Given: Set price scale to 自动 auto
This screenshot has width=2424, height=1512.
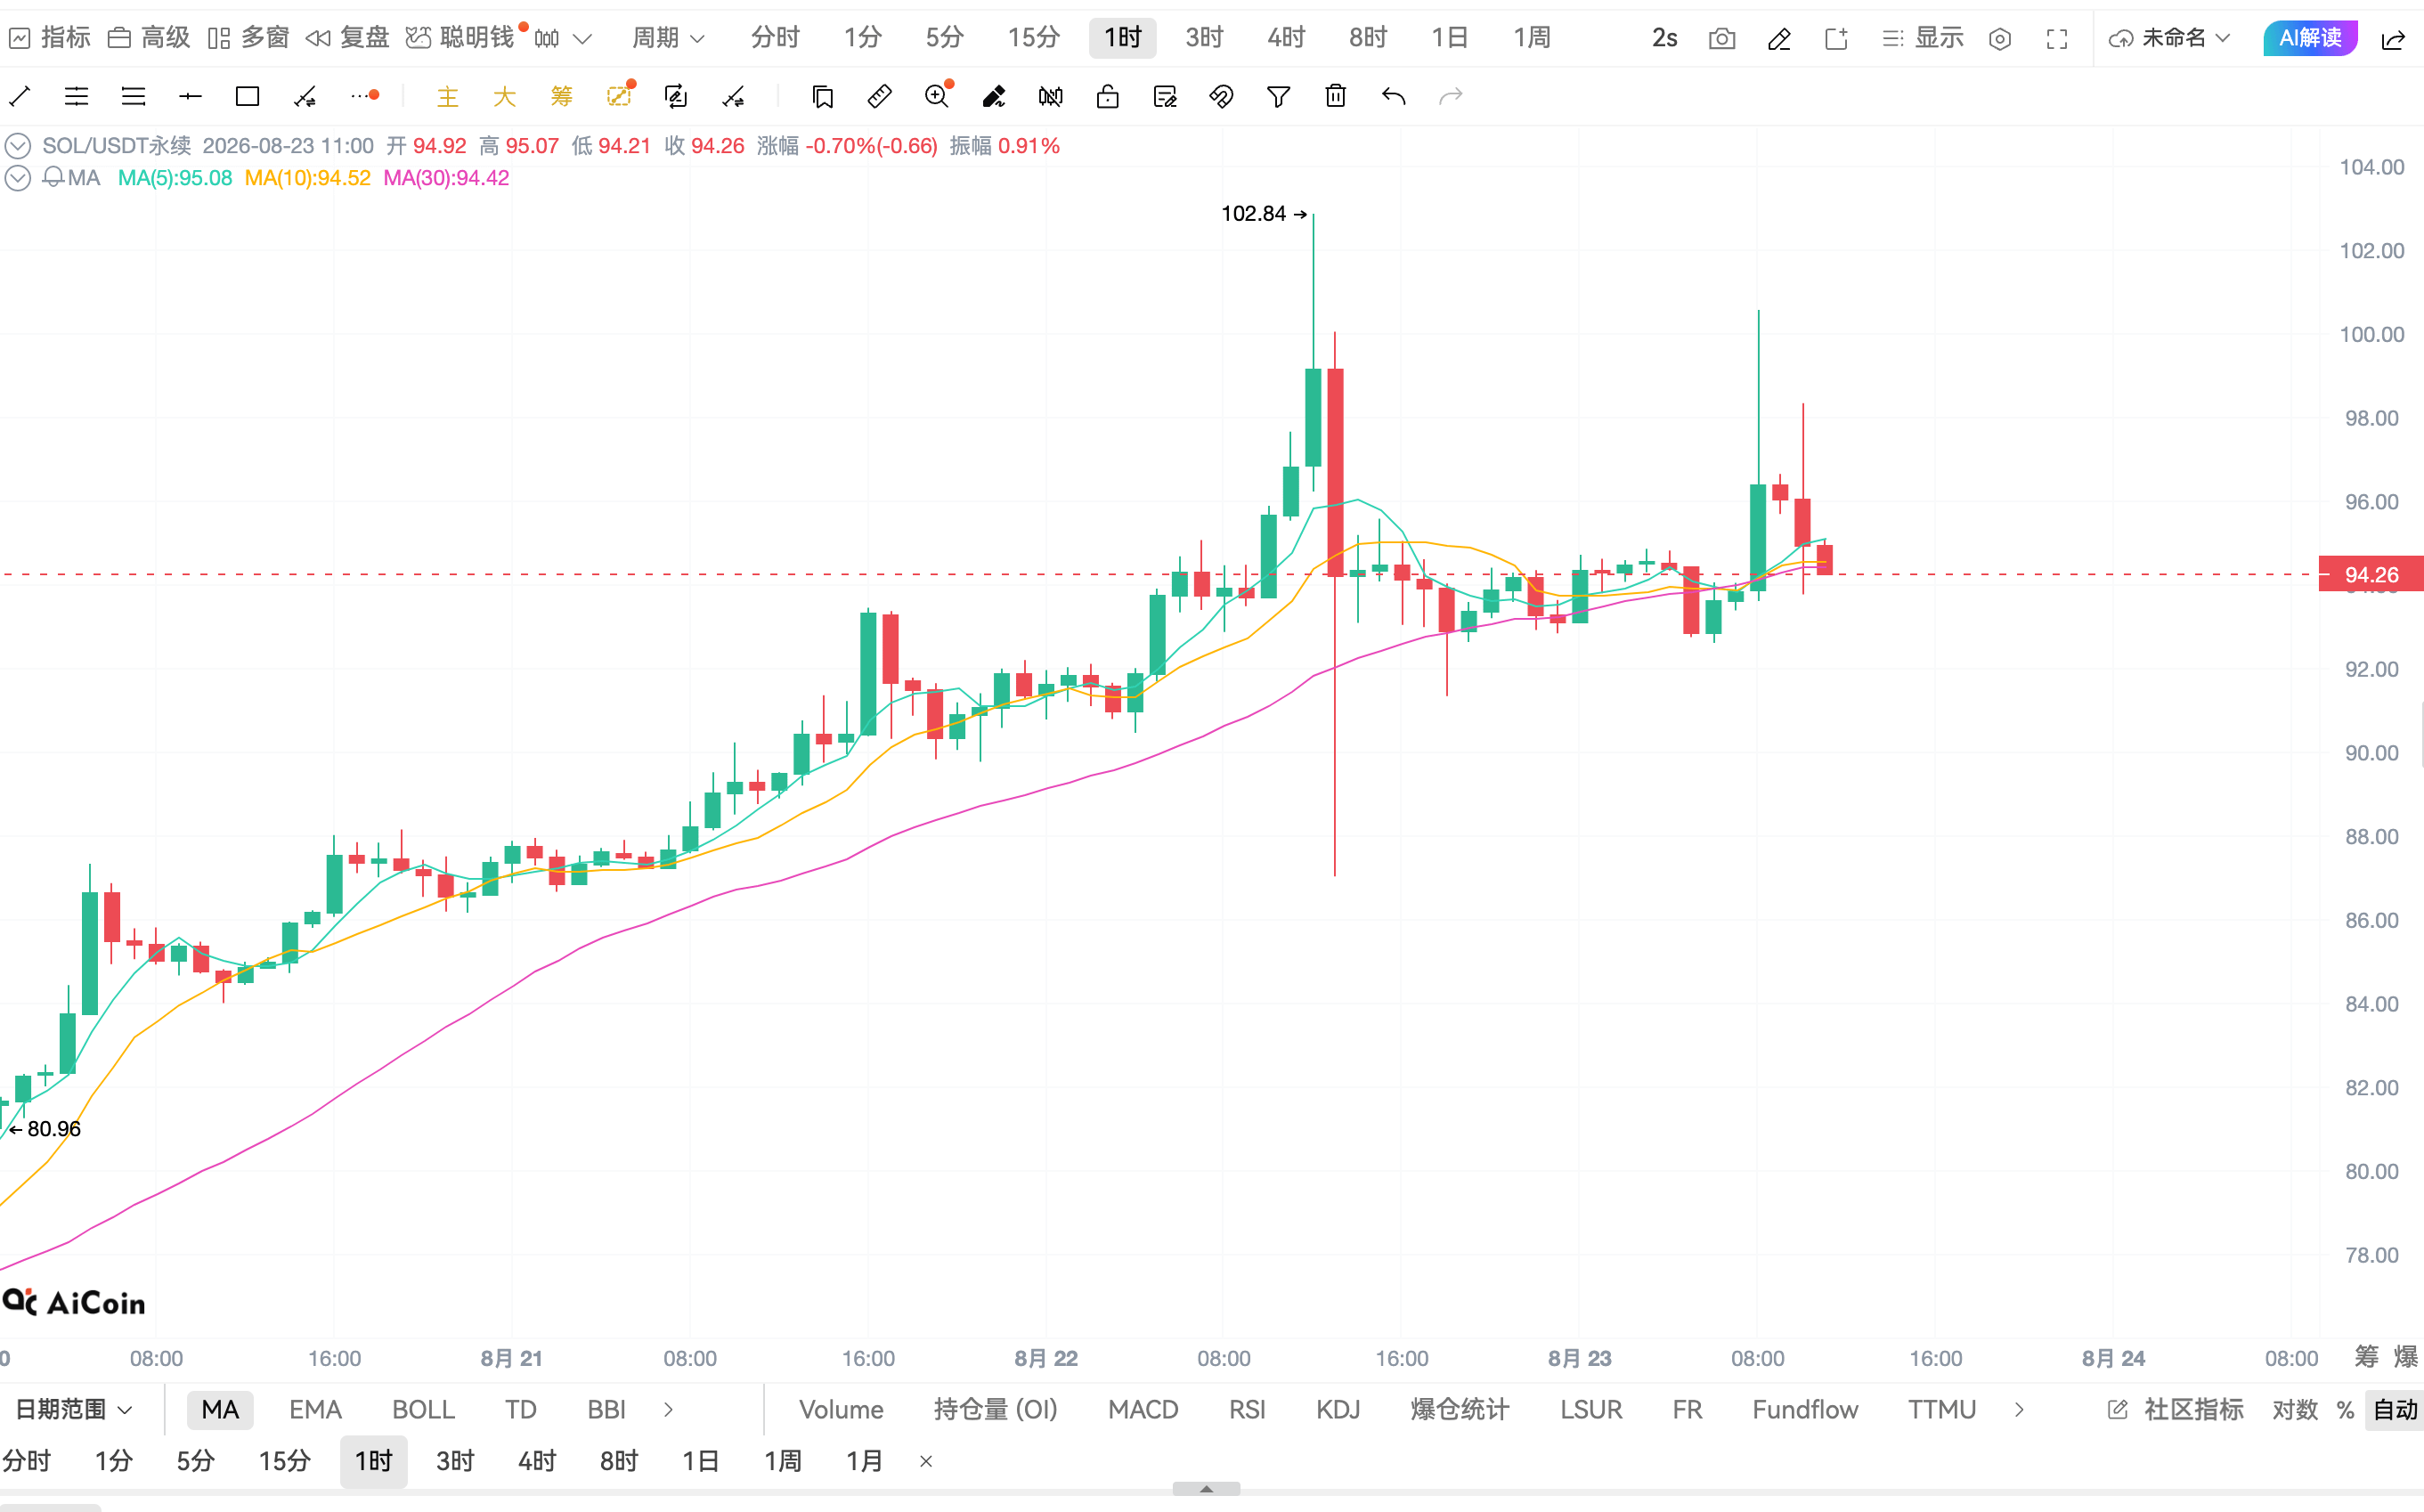Looking at the screenshot, I should (2395, 1409).
